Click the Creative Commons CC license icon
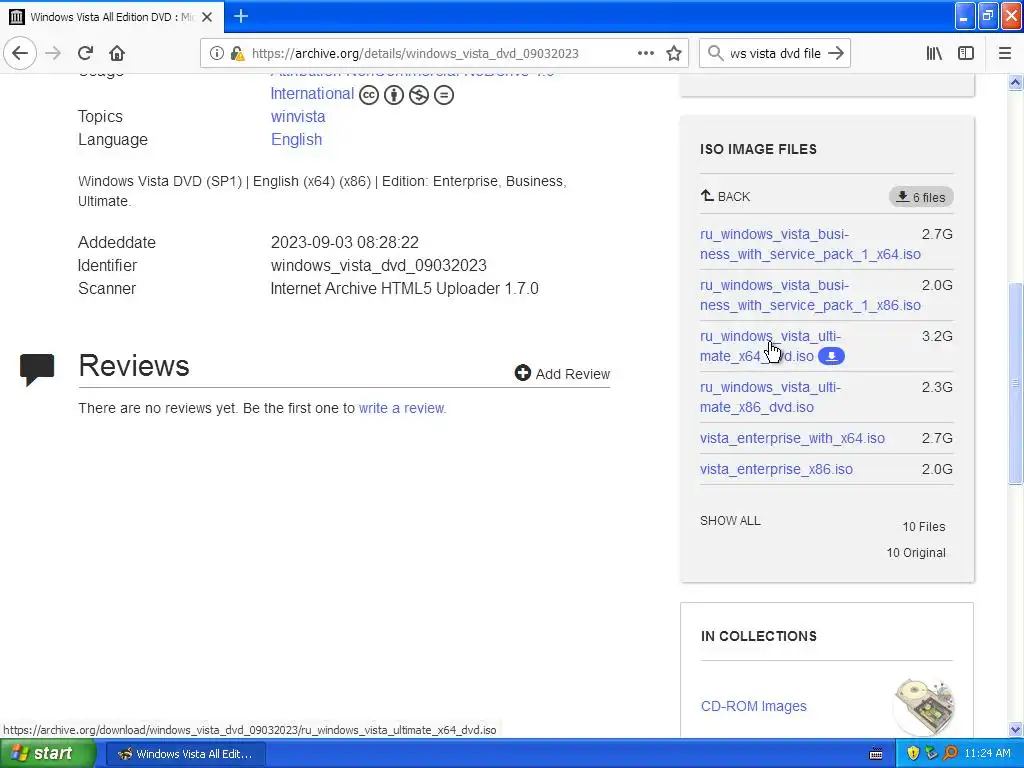The width and height of the screenshot is (1024, 768). pos(369,95)
